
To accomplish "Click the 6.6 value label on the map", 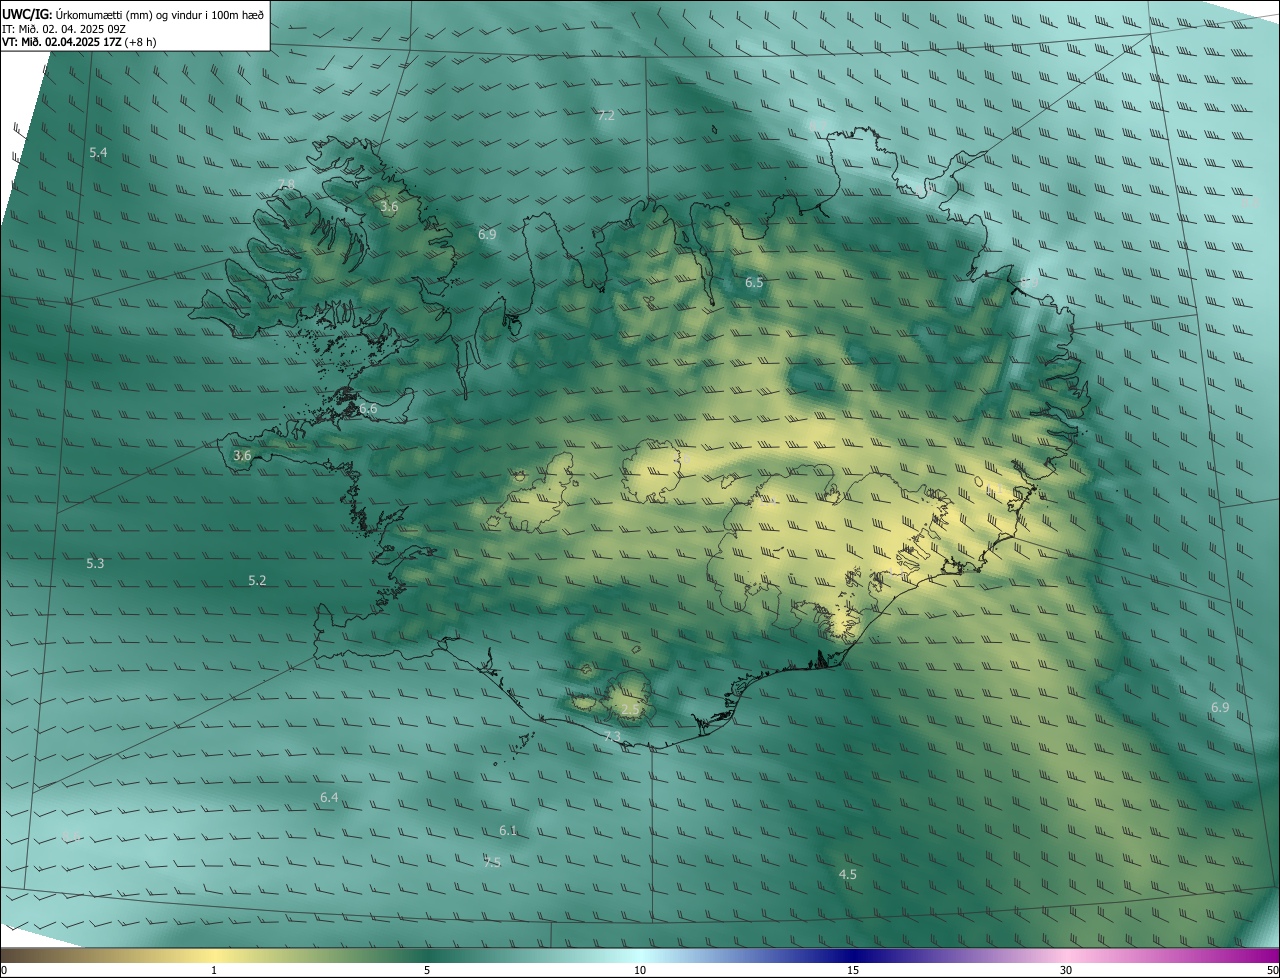I will (x=368, y=409).
